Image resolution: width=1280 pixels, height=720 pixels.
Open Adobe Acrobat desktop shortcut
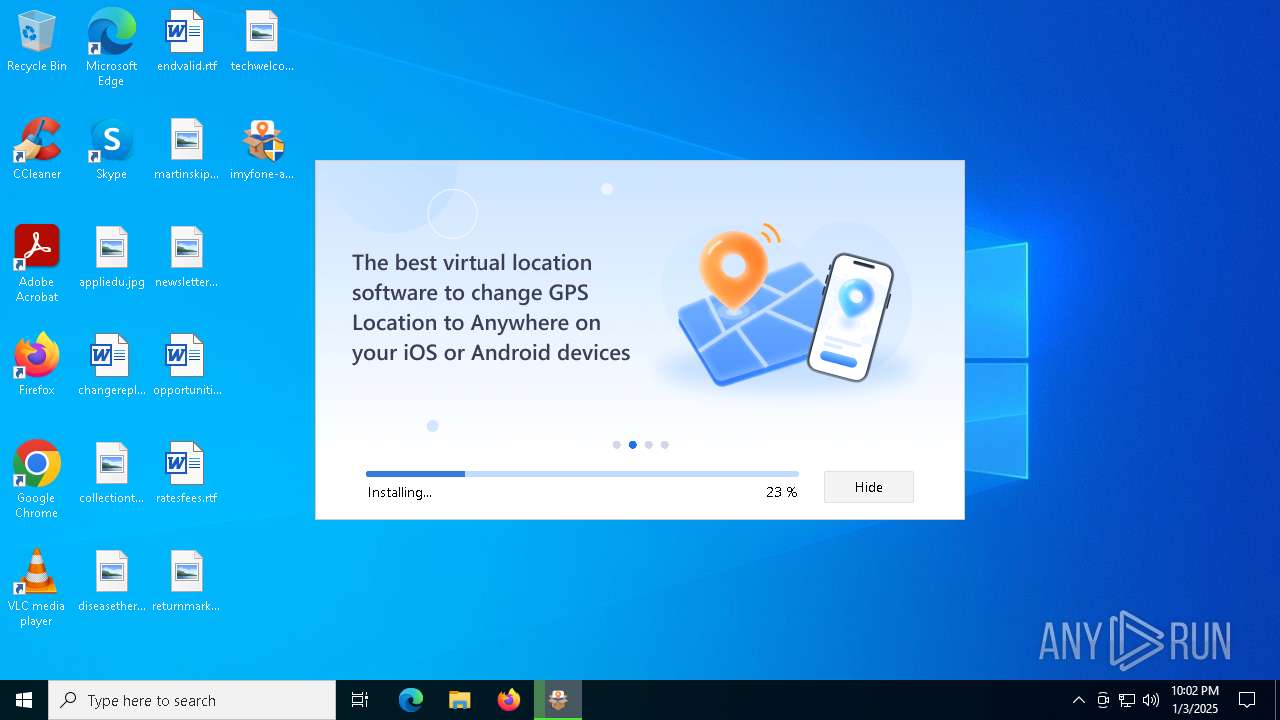37,264
